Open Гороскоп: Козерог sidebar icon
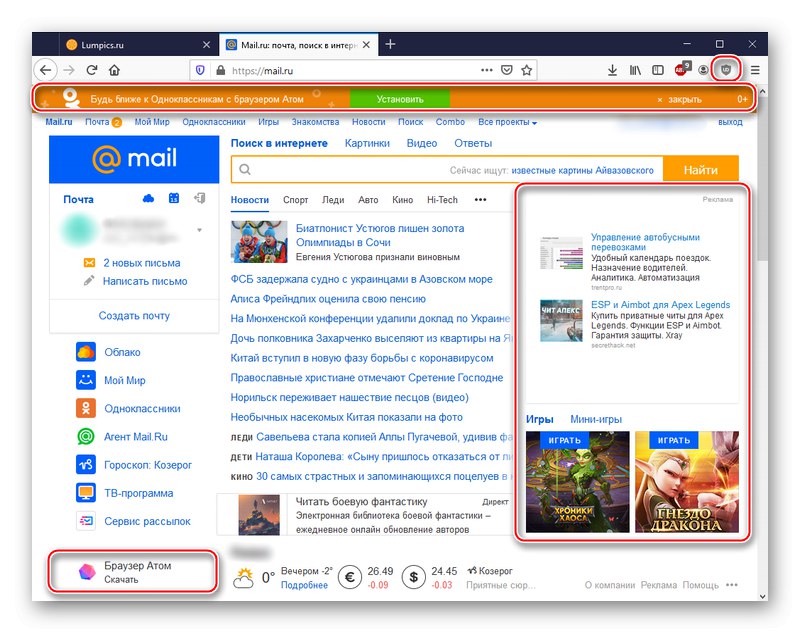Viewport: 800px width, 633px height. [86, 465]
